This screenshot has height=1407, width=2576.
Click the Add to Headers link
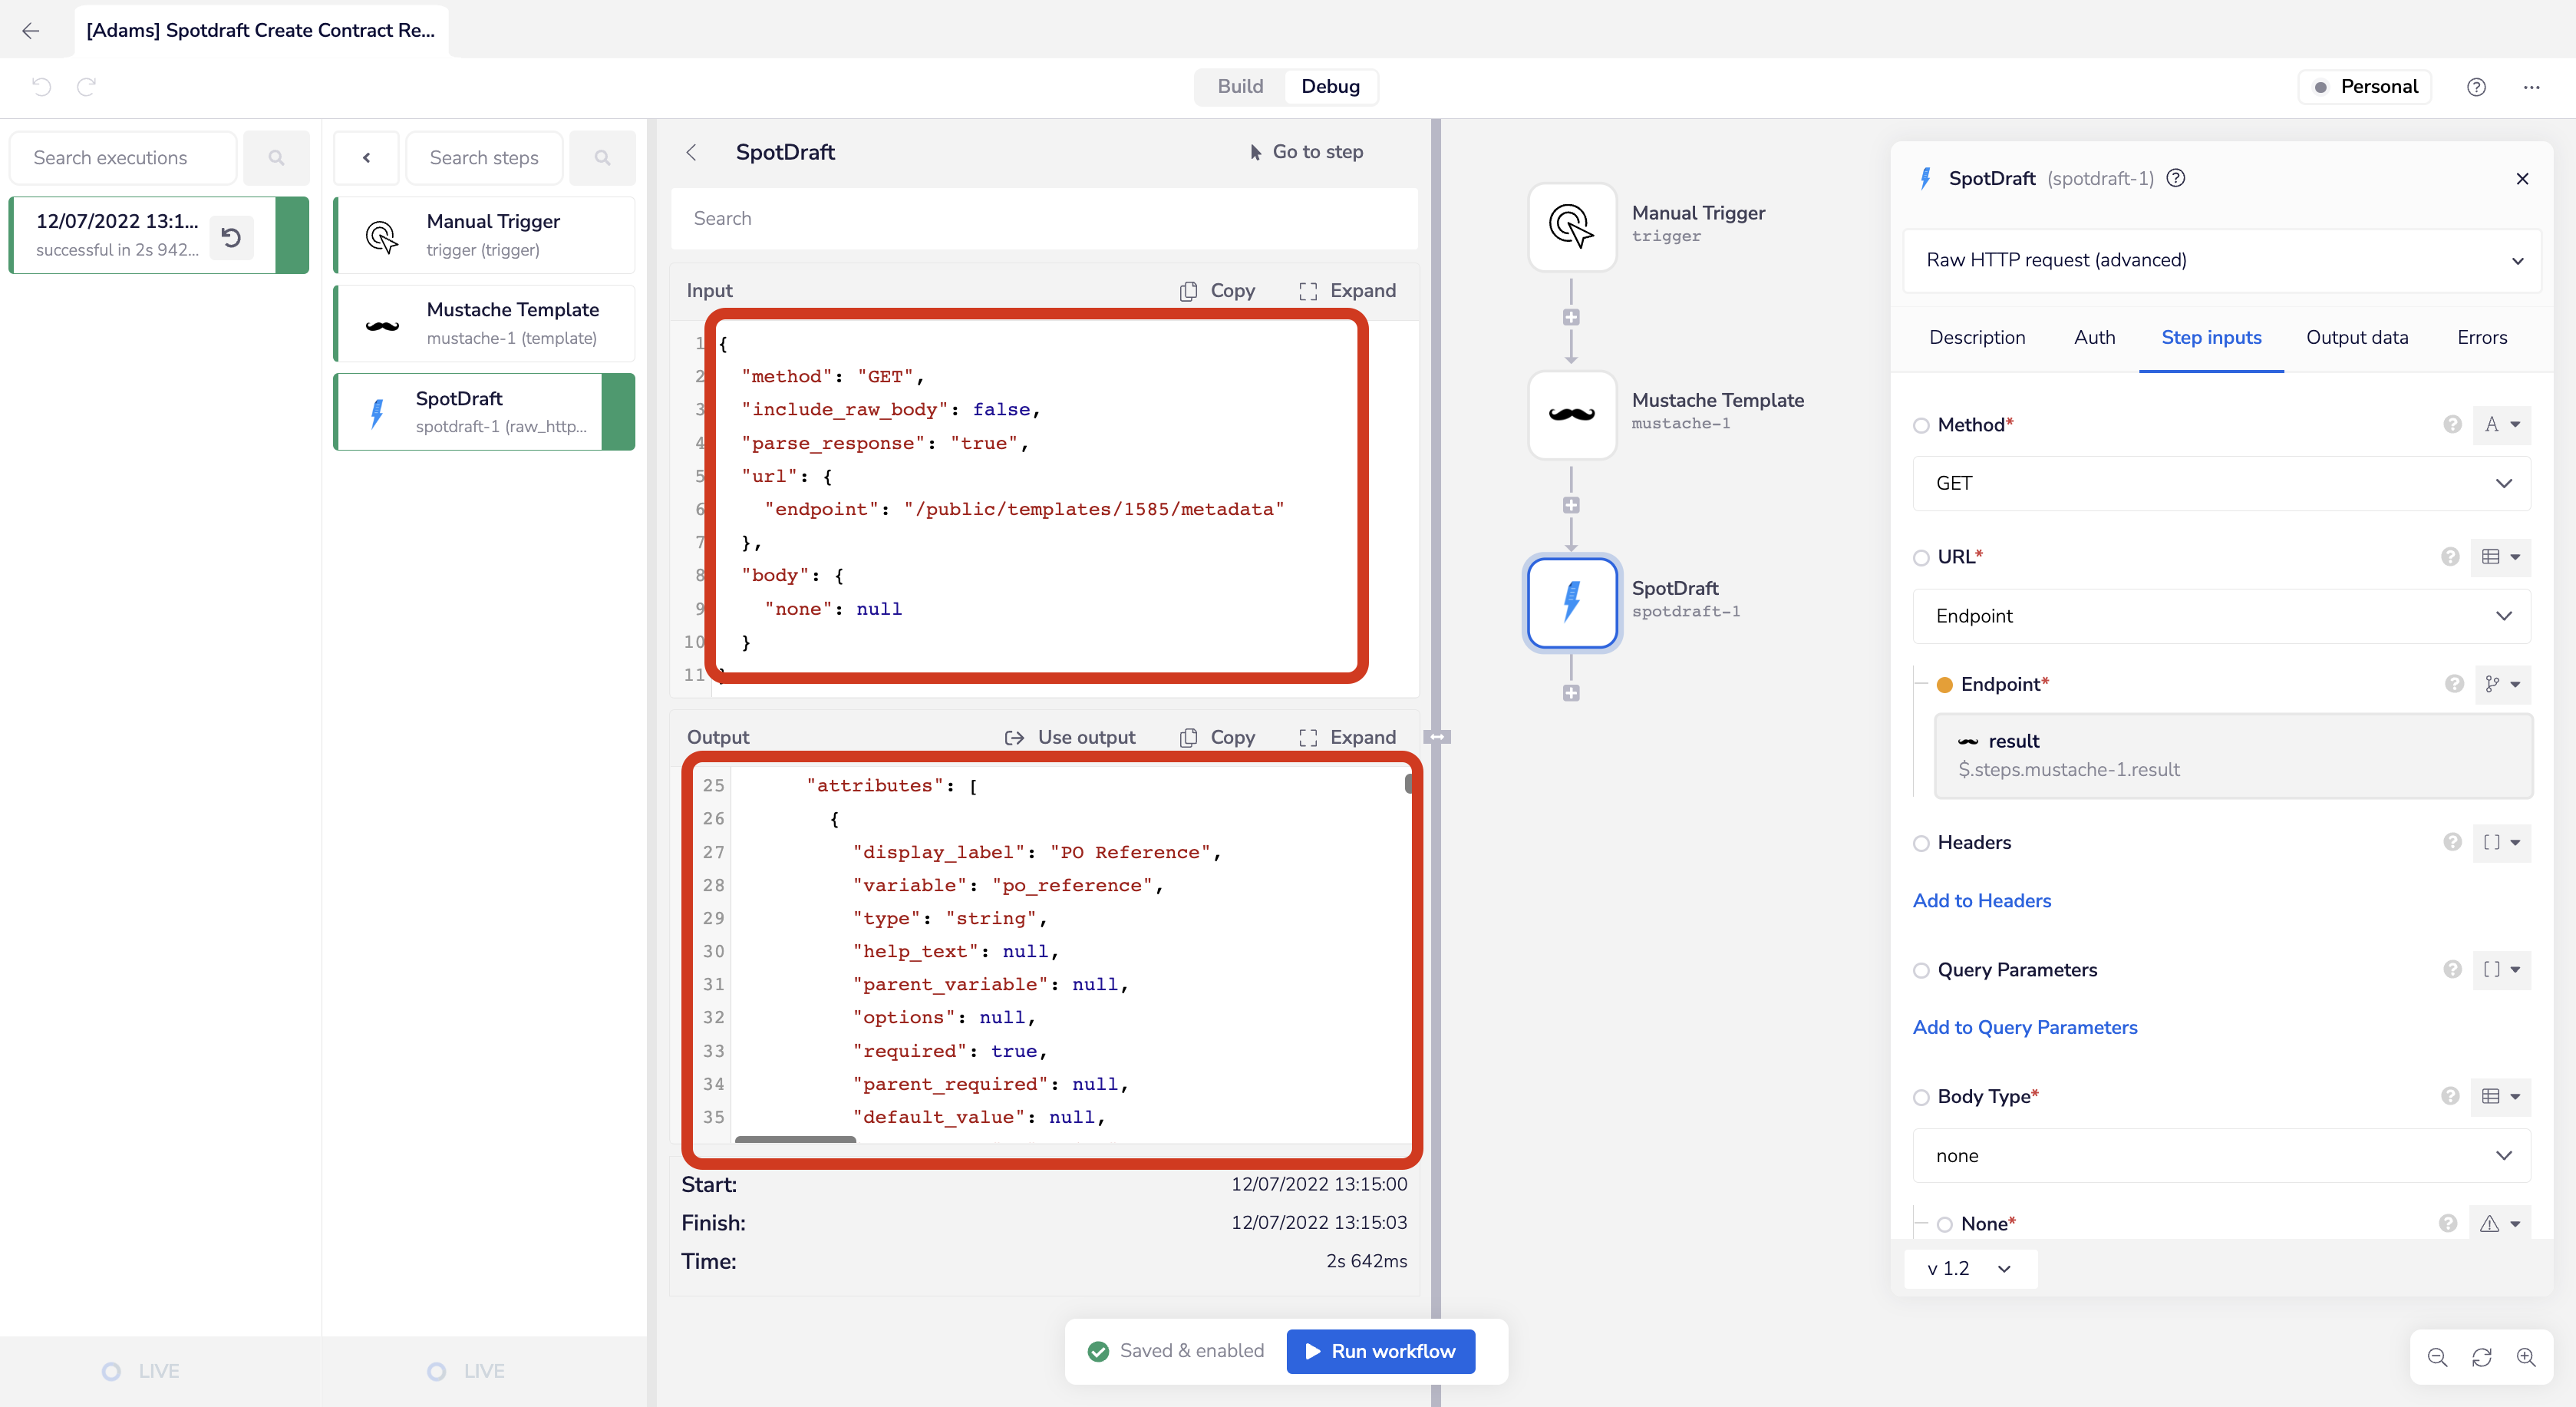pyautogui.click(x=1981, y=901)
